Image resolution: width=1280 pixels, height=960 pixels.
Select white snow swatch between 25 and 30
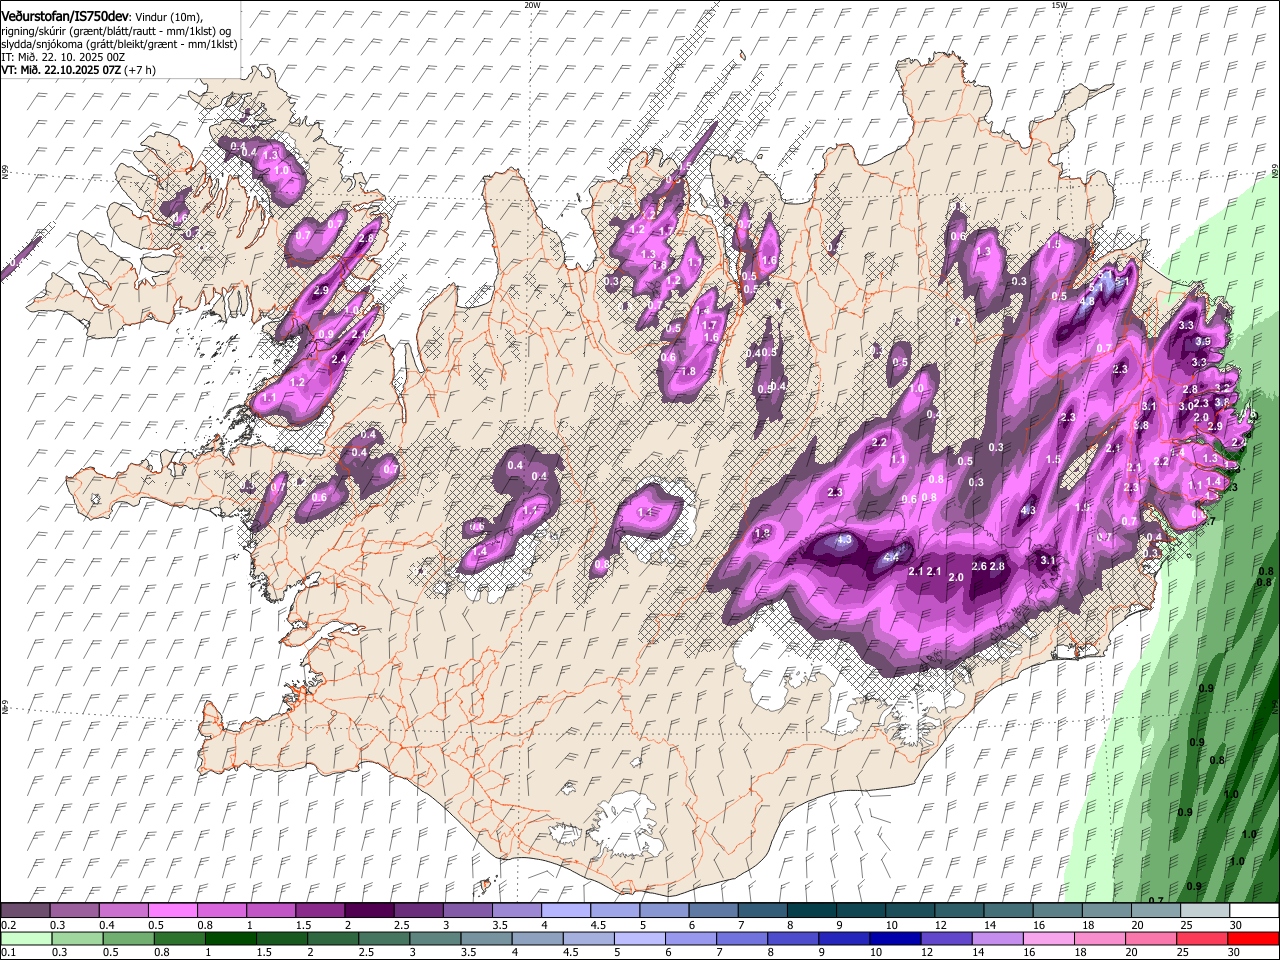(x=1205, y=910)
